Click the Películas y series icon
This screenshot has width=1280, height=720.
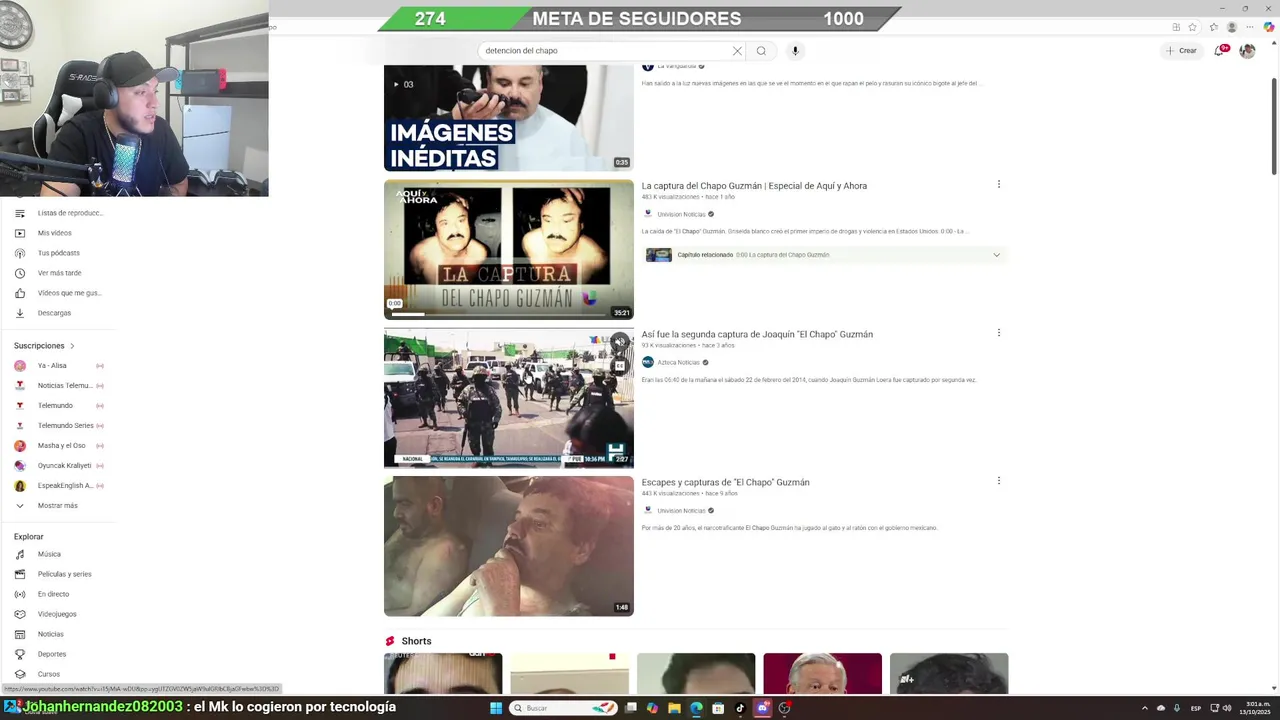(x=20, y=574)
